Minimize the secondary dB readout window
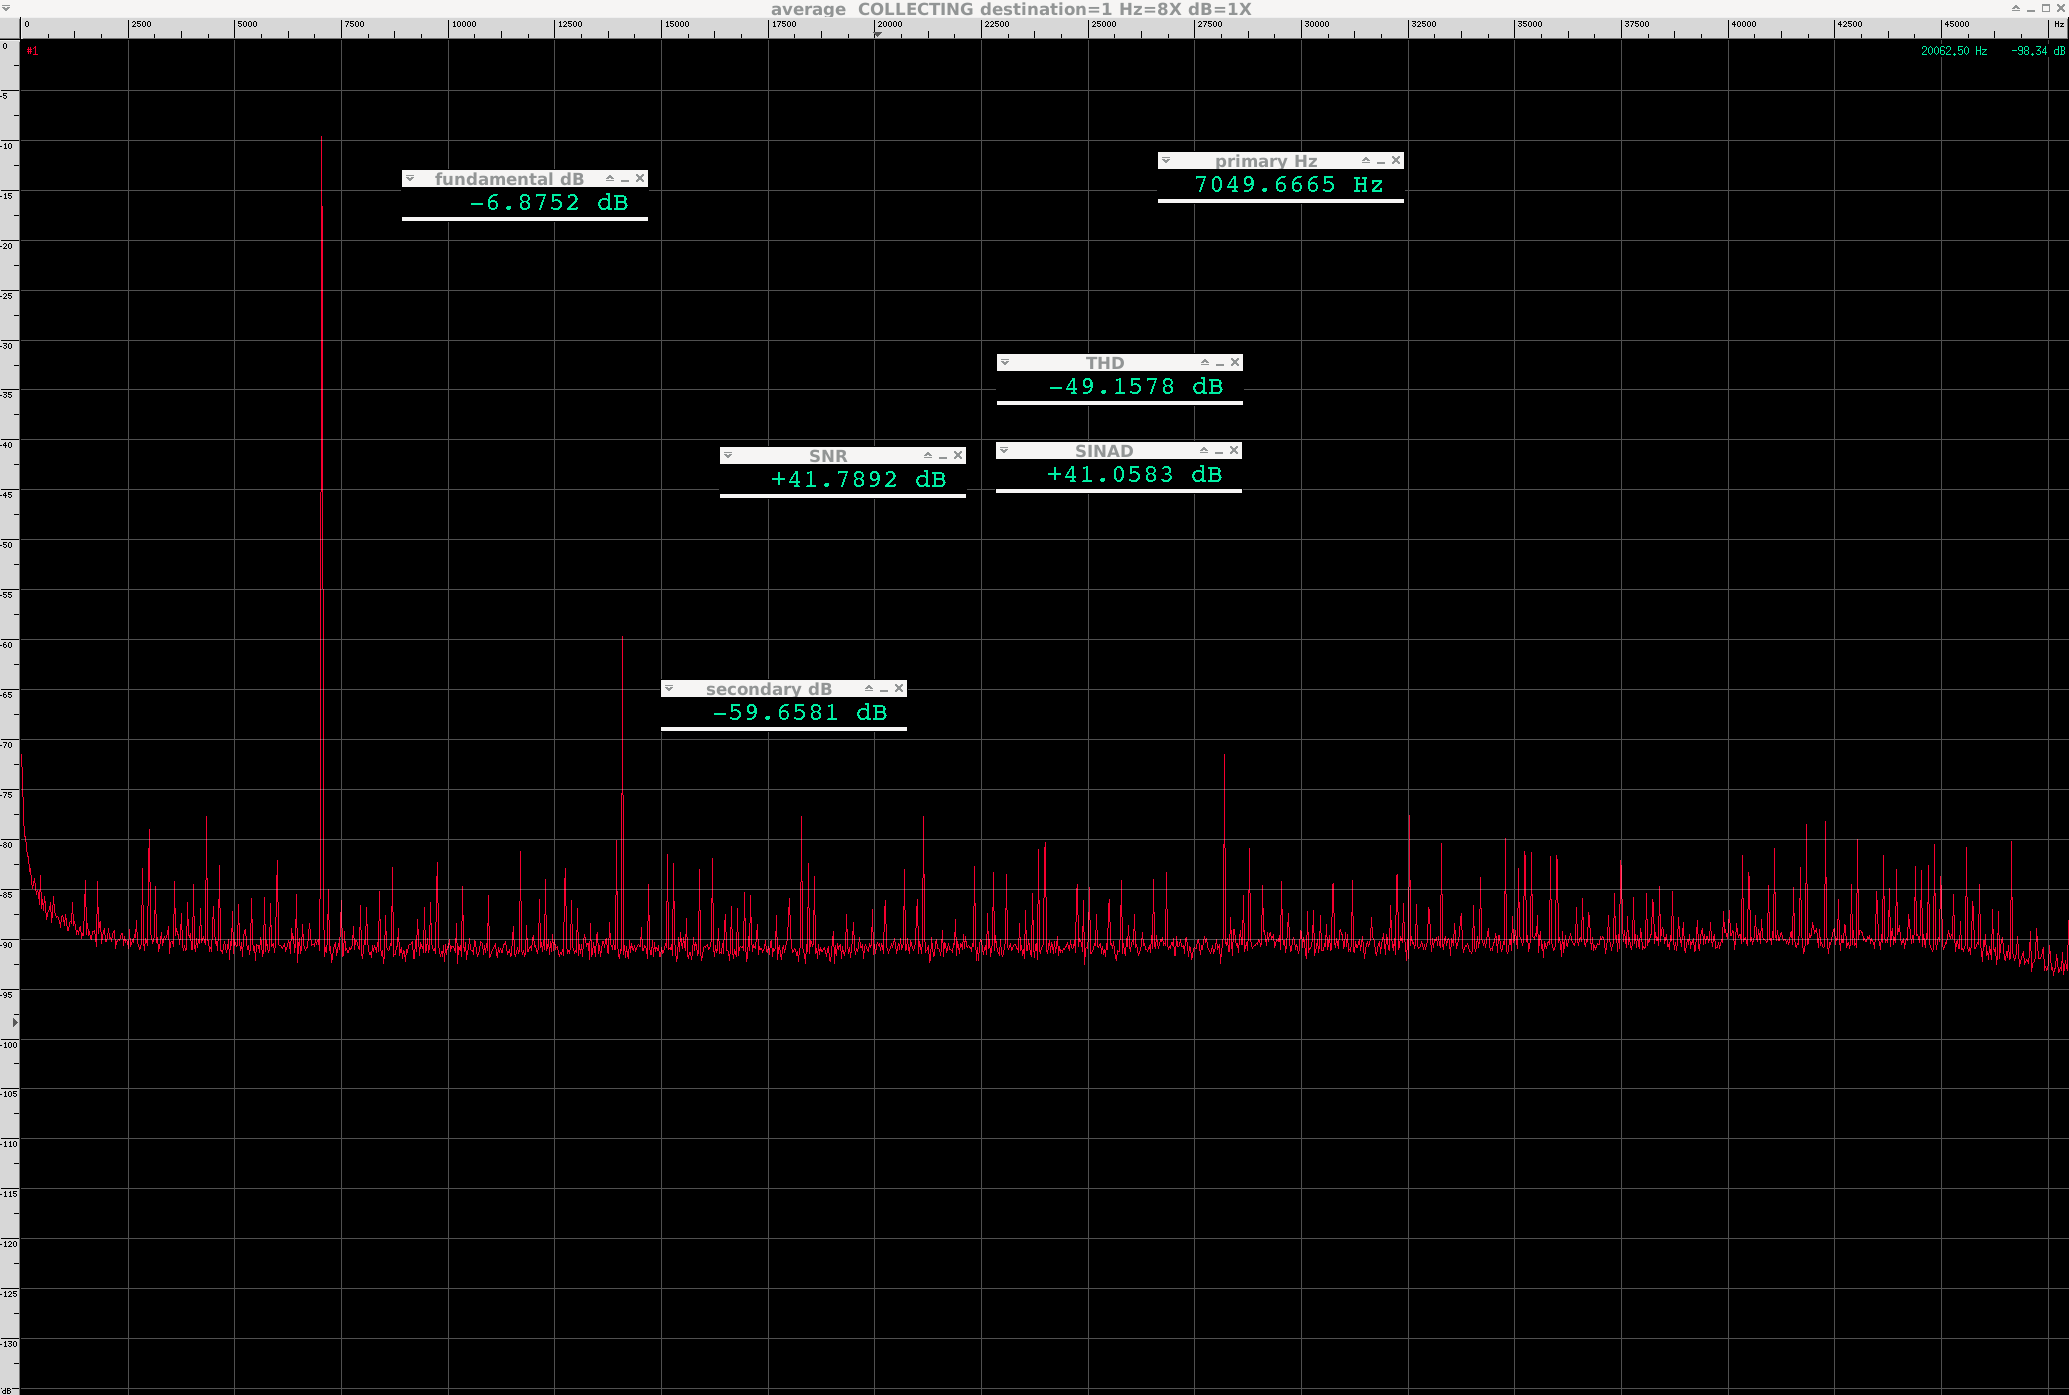This screenshot has height=1395, width=2069. 884,690
